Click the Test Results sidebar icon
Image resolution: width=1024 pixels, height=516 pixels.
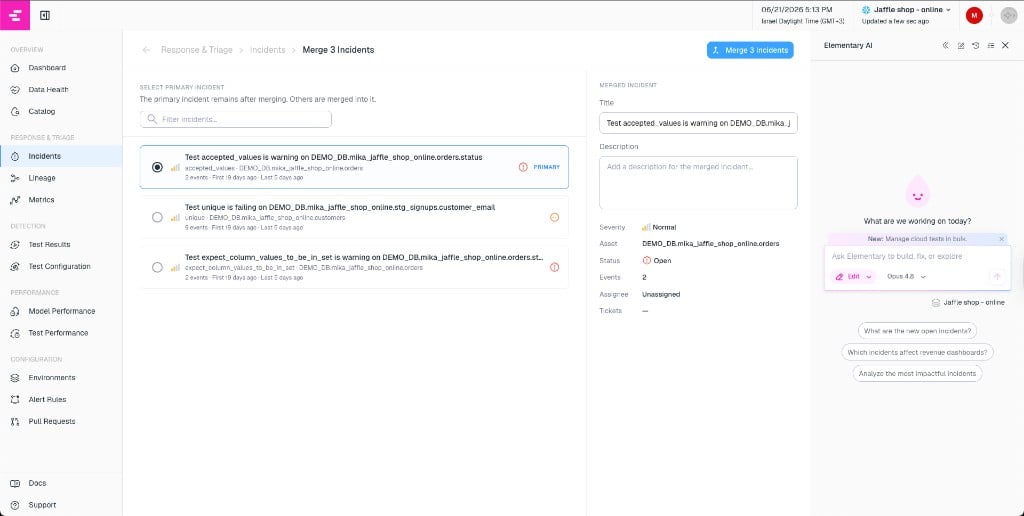pyautogui.click(x=15, y=245)
